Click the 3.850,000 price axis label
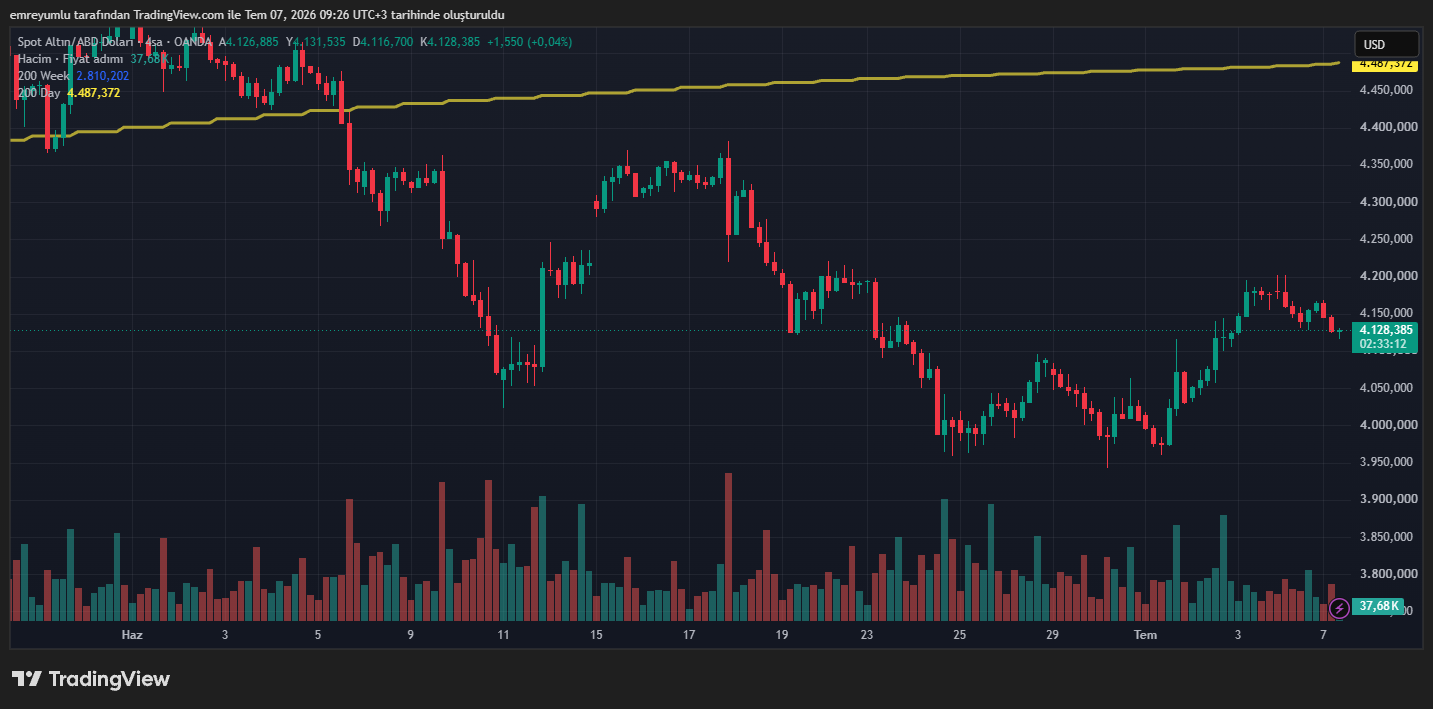The width and height of the screenshot is (1433, 709). (x=1386, y=537)
